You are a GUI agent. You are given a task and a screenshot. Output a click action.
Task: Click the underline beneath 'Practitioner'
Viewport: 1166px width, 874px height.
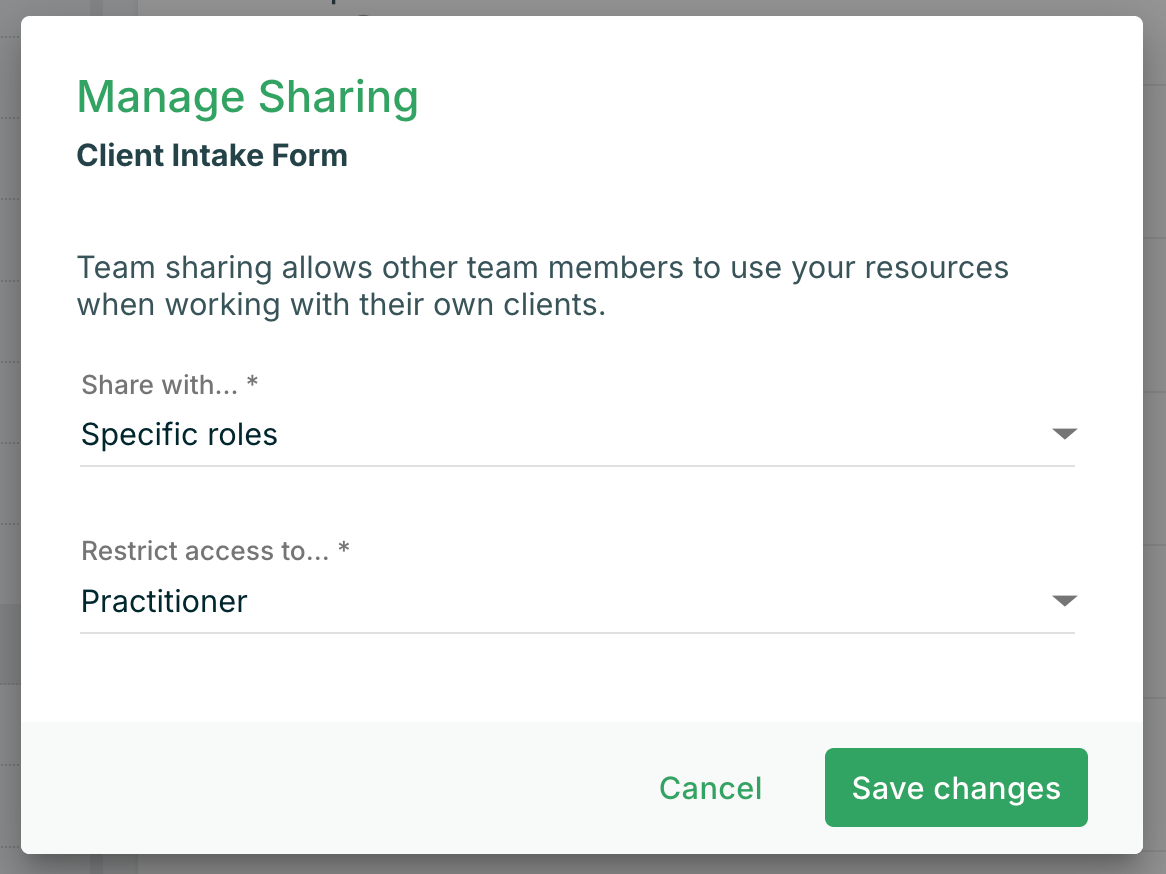[x=577, y=632]
